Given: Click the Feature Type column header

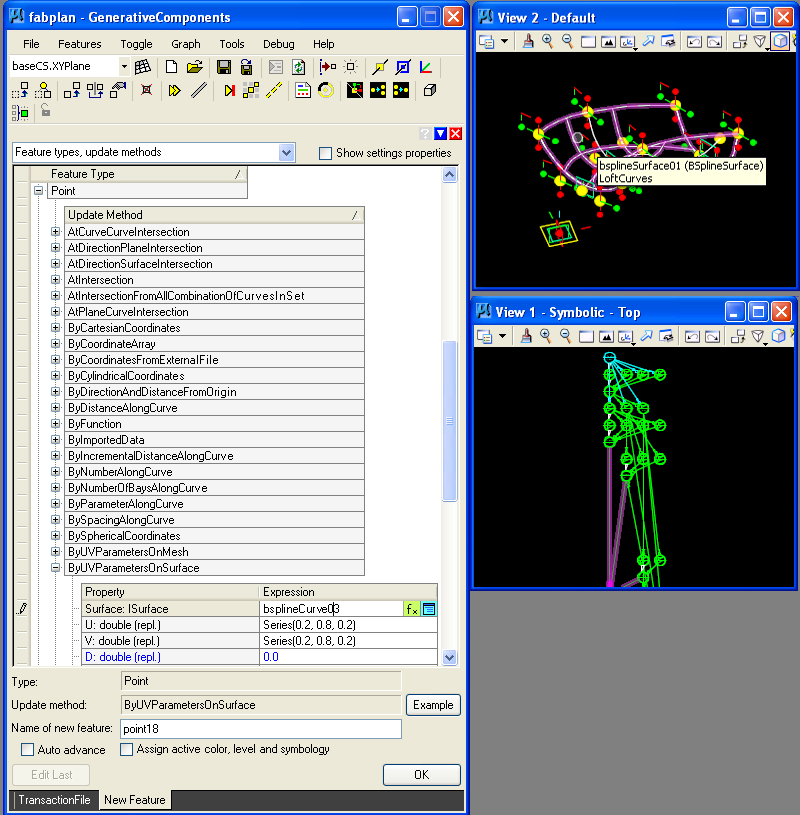Looking at the screenshot, I should click(139, 174).
